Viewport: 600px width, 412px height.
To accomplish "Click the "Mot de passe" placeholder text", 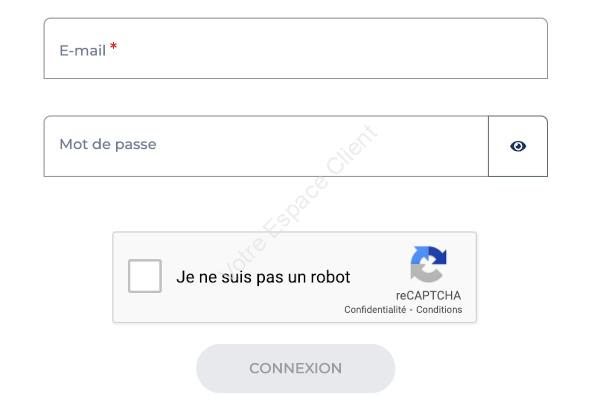I will (108, 144).
